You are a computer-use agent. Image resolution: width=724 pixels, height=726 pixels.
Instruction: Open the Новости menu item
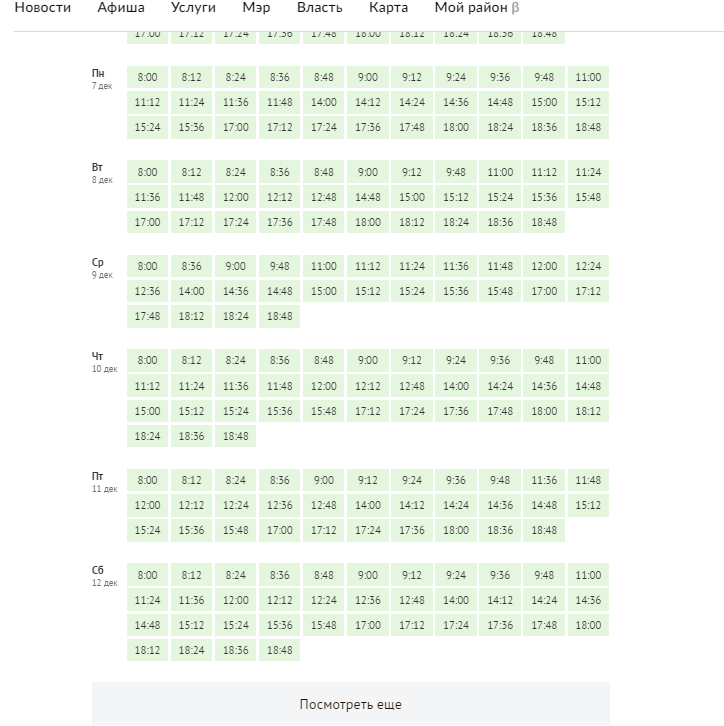tap(42, 8)
